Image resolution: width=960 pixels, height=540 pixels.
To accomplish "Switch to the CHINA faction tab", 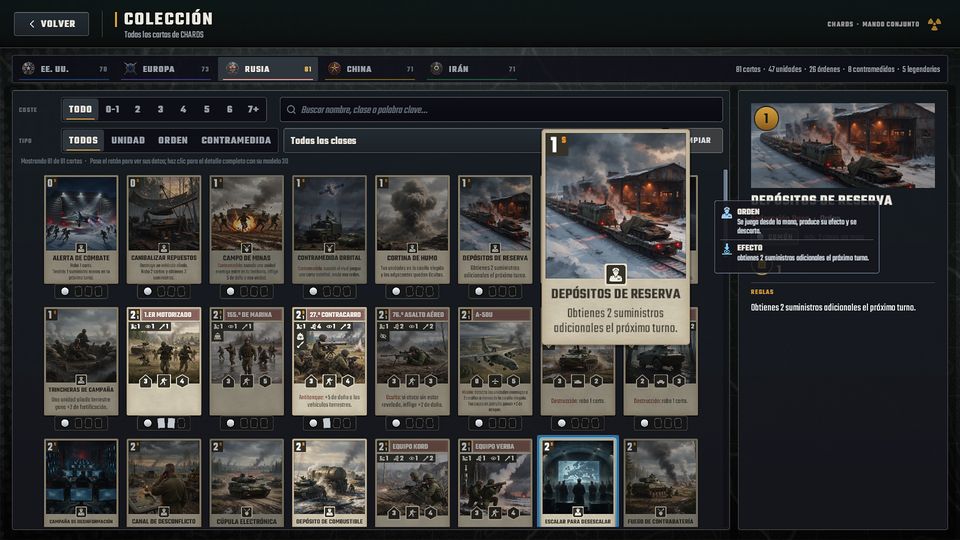I will point(370,69).
